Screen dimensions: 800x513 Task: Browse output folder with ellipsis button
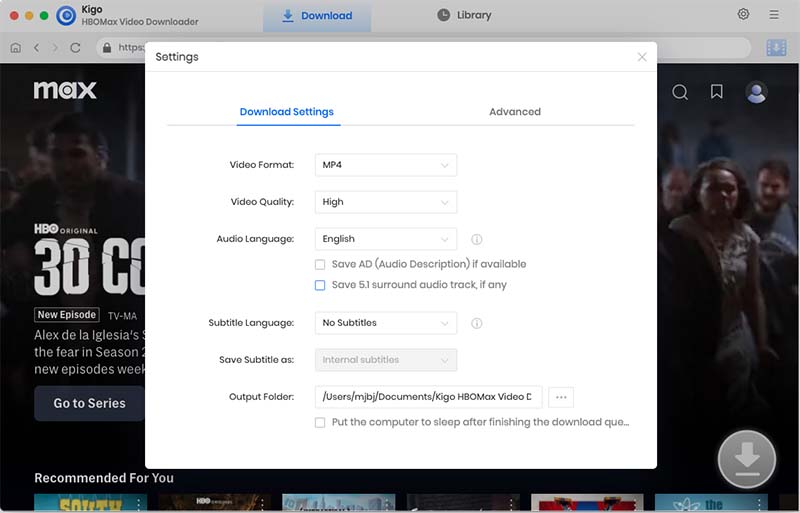pos(561,397)
